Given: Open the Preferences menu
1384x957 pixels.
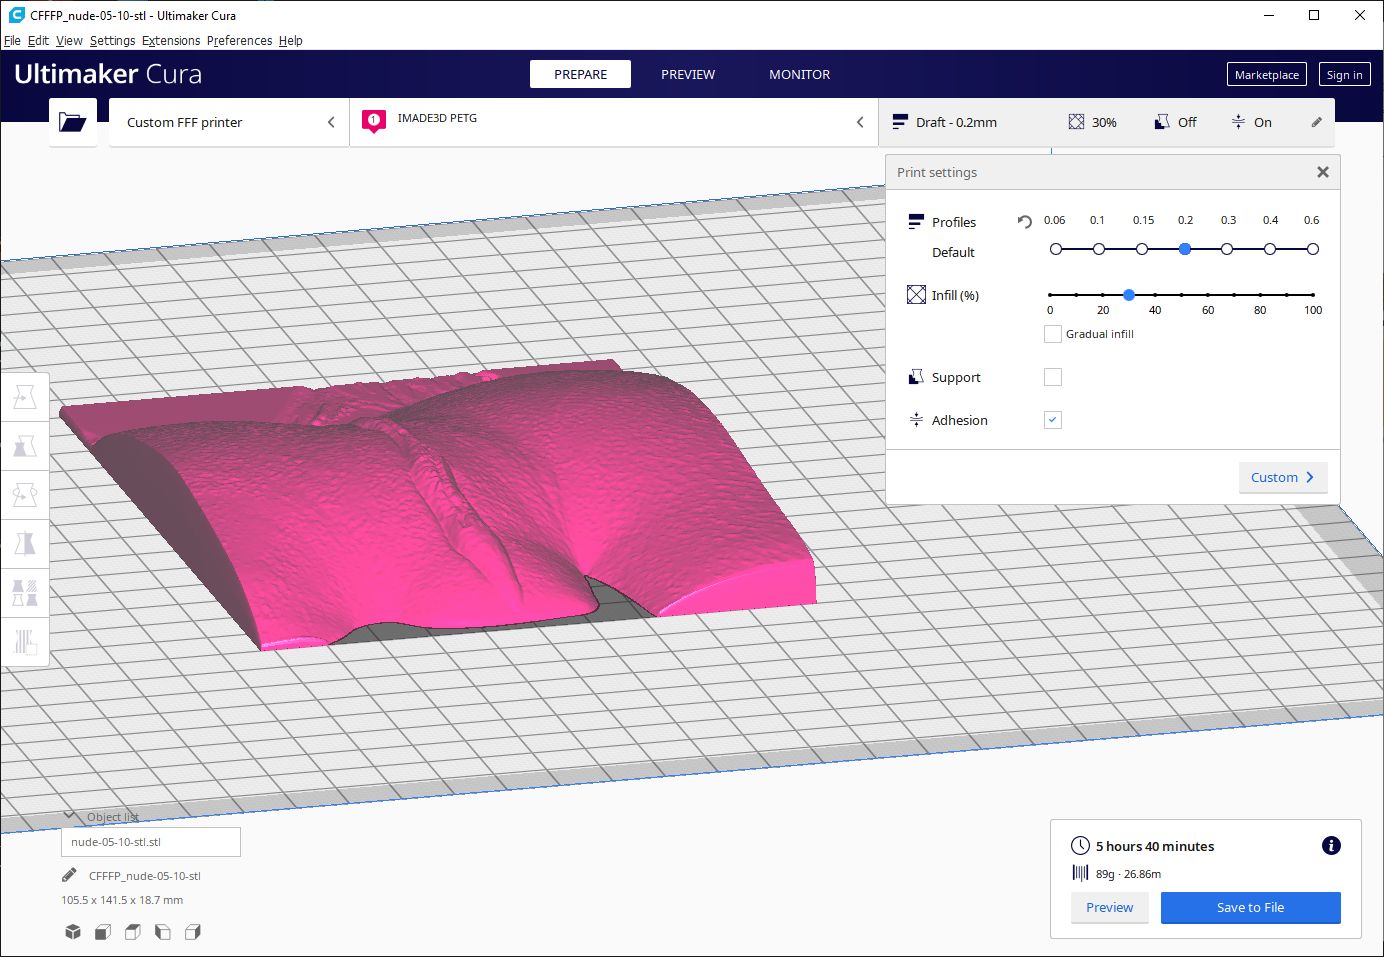Looking at the screenshot, I should 239,41.
